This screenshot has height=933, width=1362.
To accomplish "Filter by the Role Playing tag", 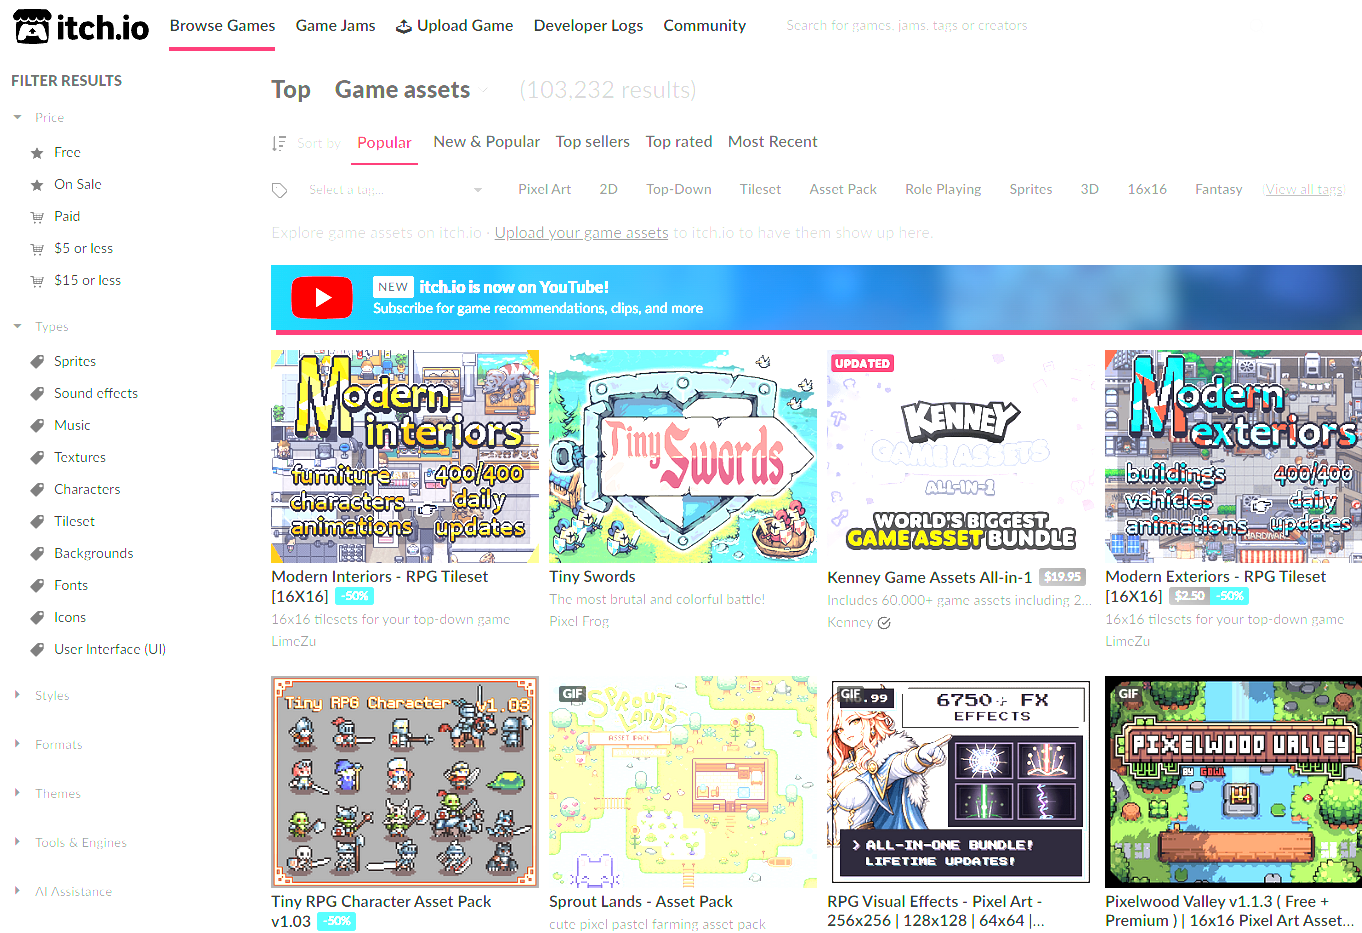I will click(x=943, y=189).
